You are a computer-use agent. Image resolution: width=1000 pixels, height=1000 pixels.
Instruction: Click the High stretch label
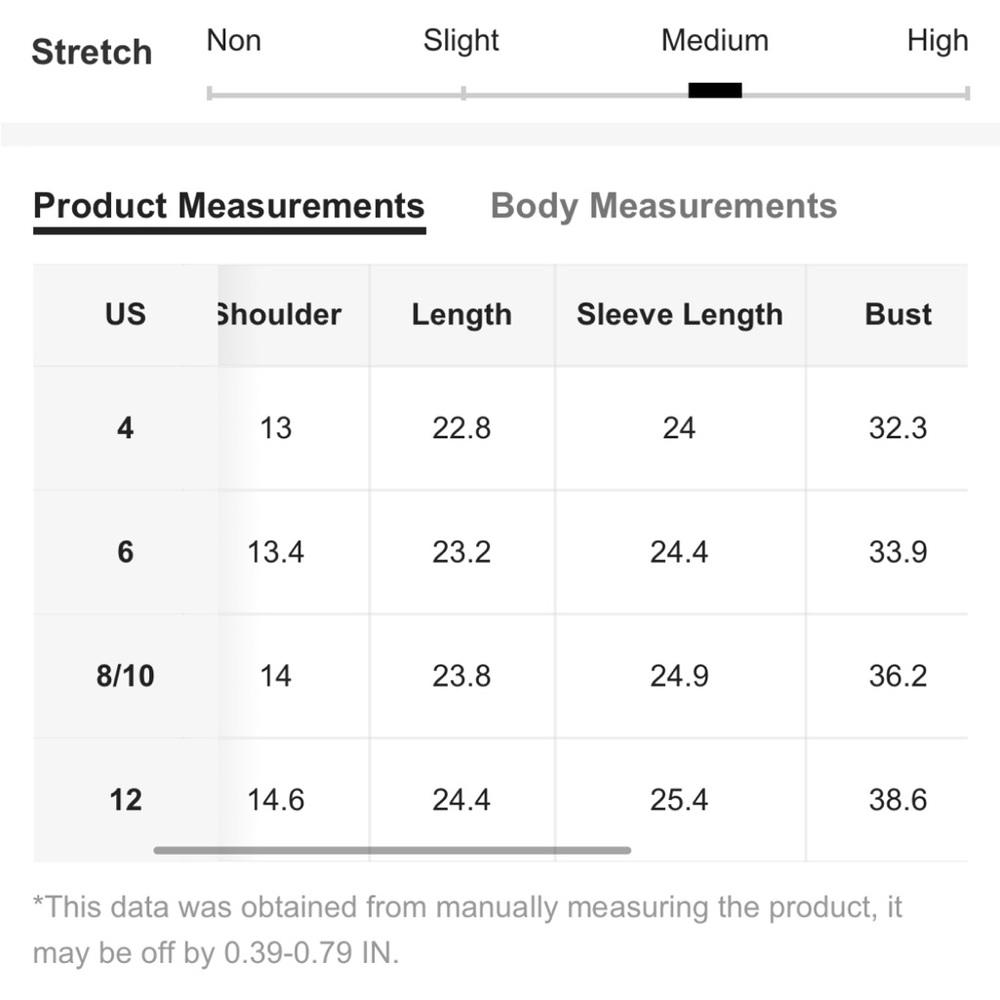(937, 41)
